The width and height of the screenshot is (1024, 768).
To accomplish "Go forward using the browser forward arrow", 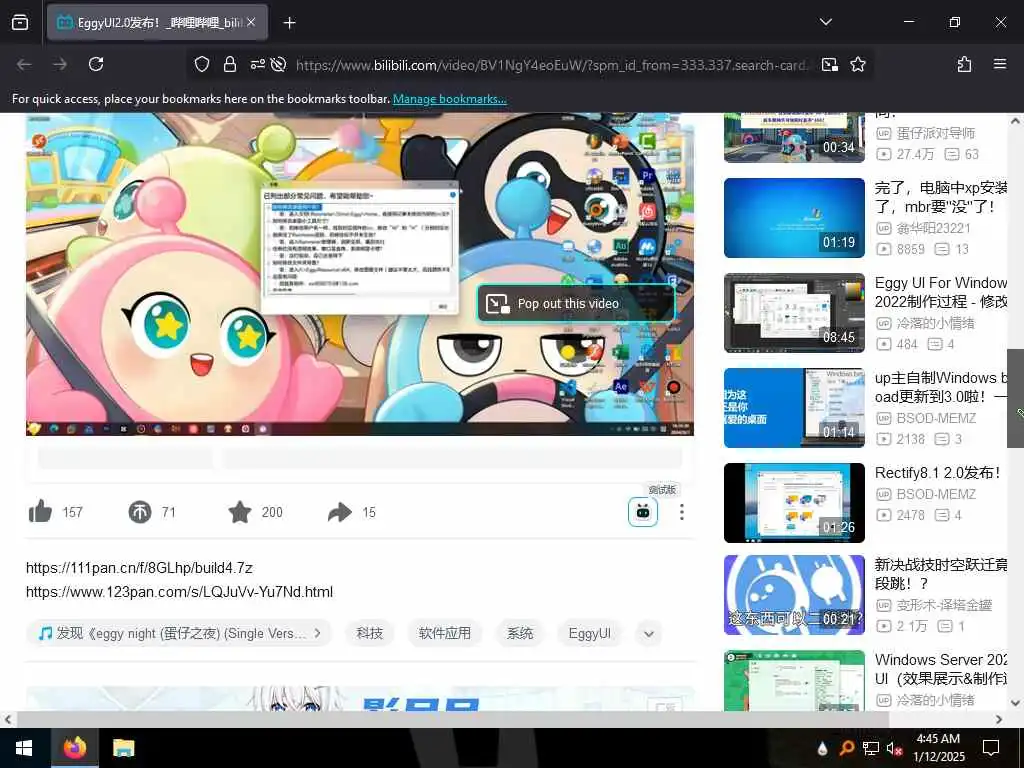I will [60, 64].
